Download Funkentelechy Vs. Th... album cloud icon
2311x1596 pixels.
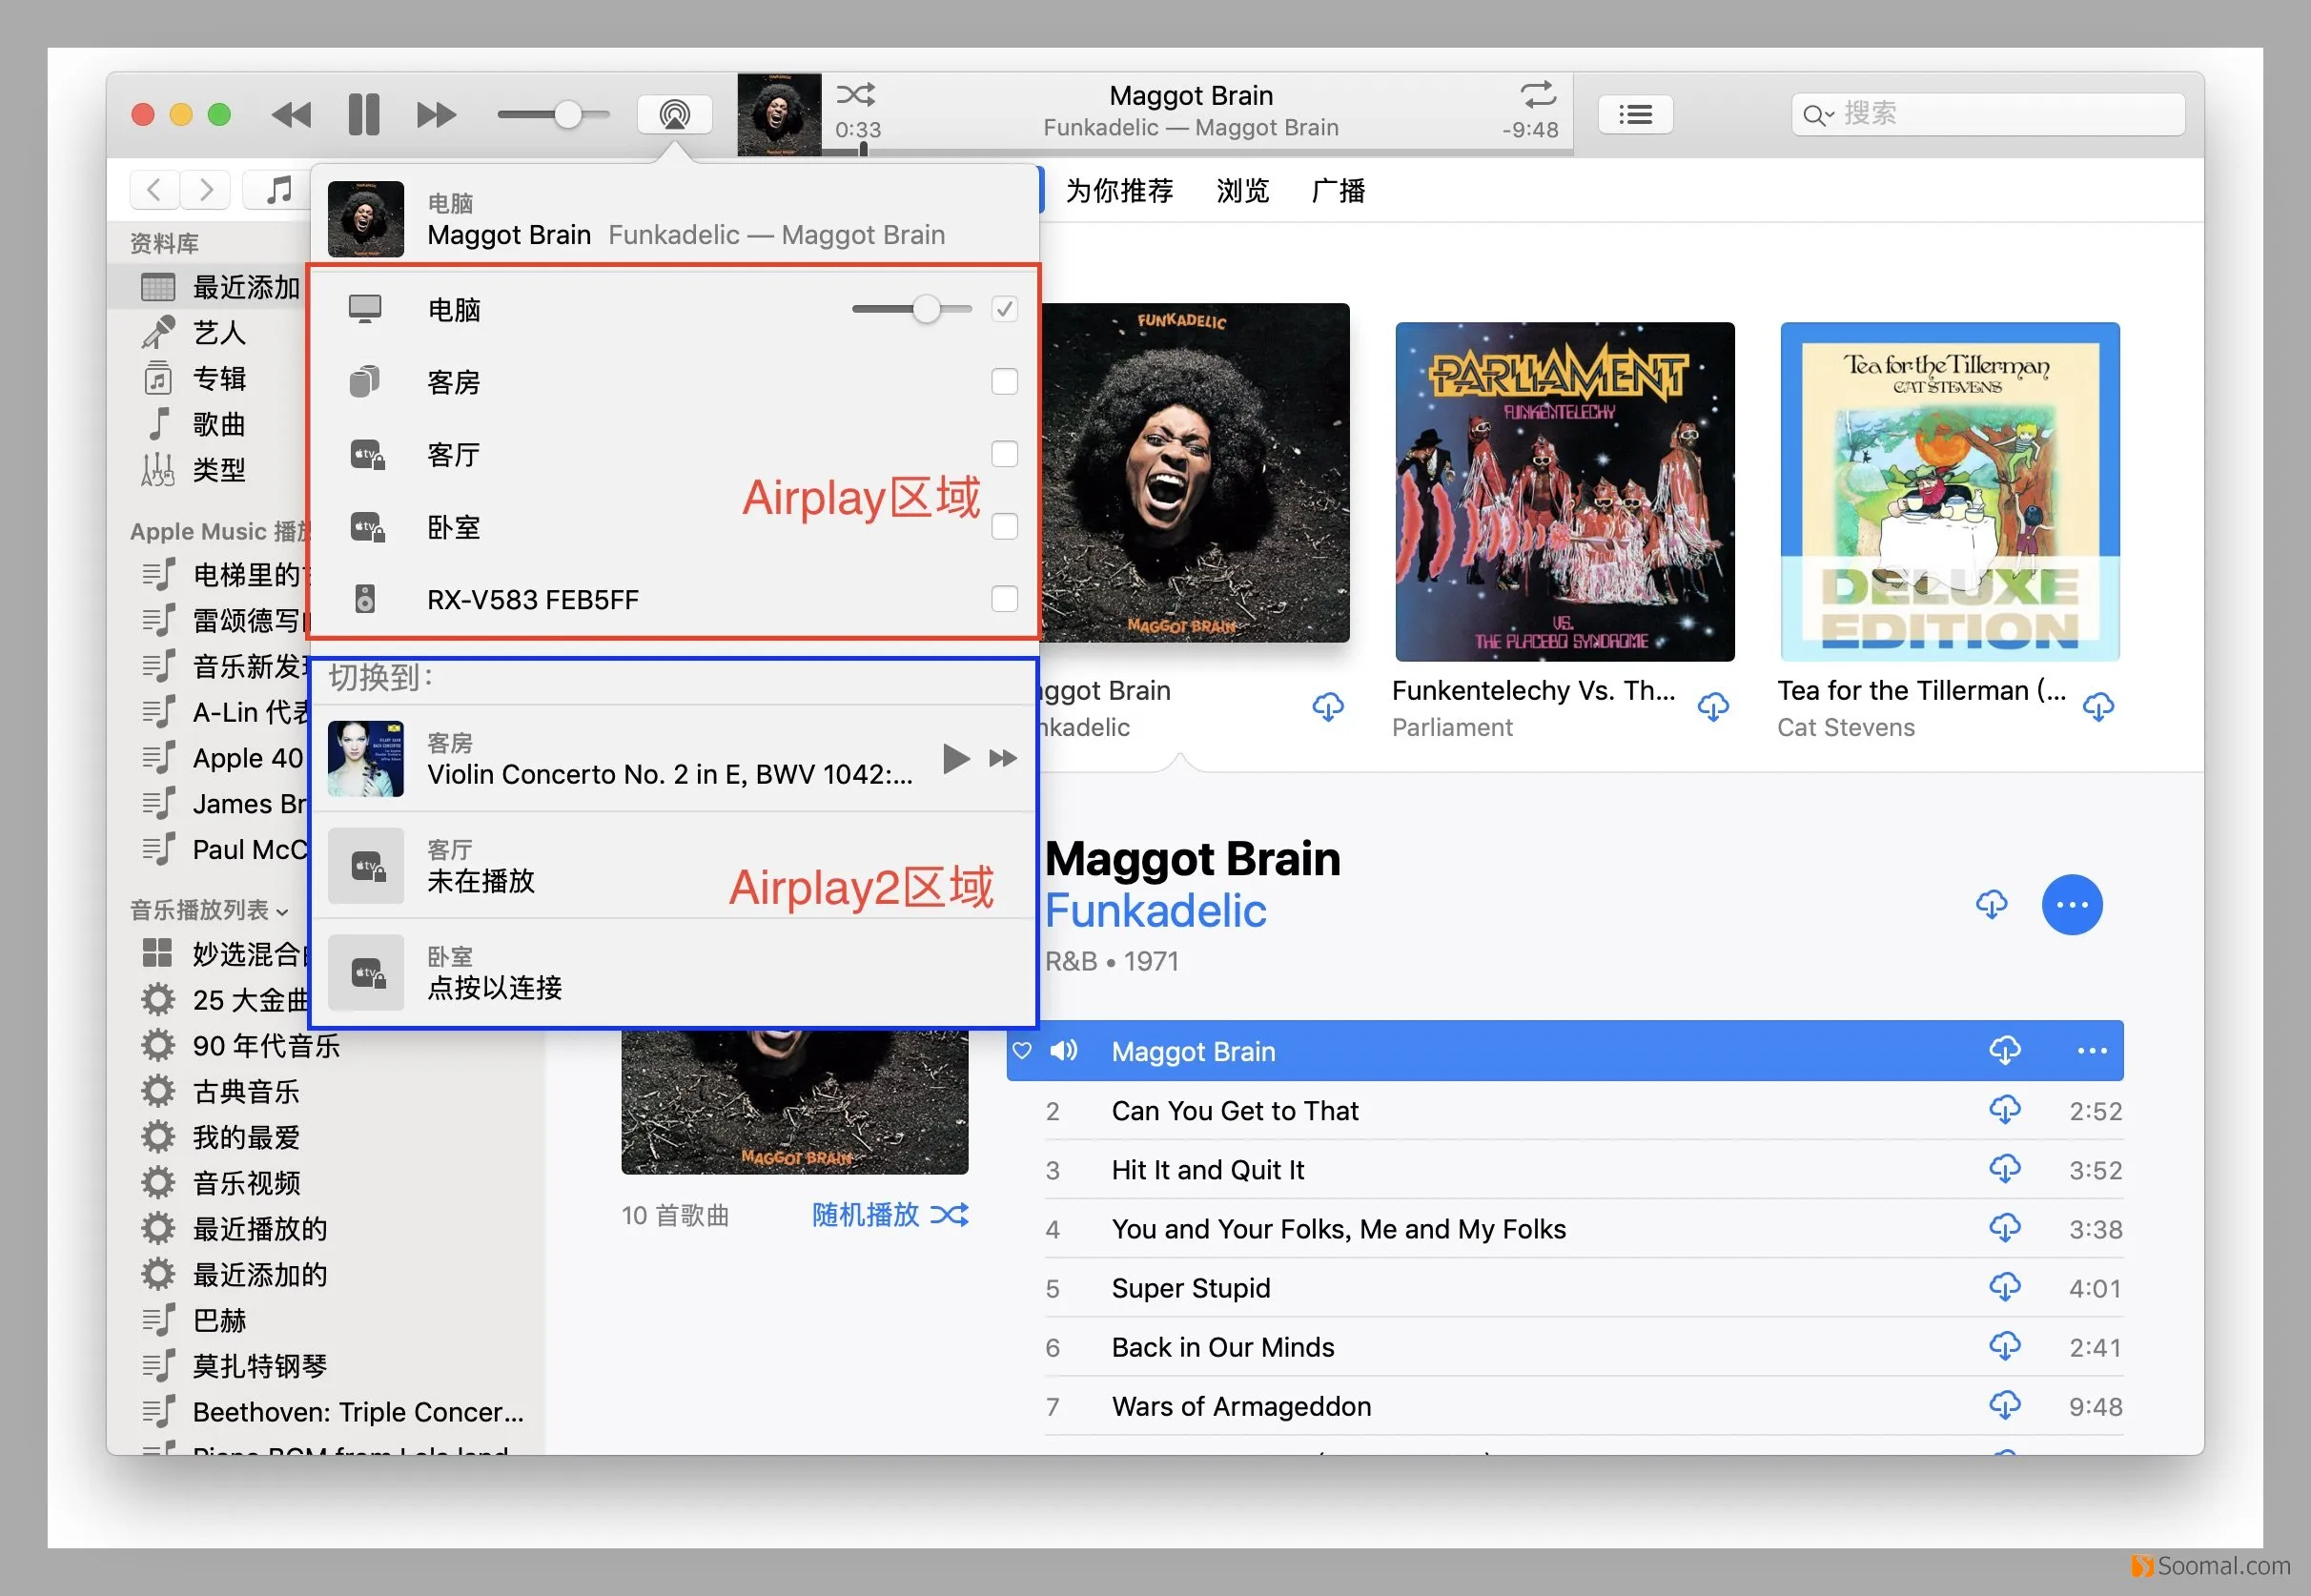point(1713,707)
